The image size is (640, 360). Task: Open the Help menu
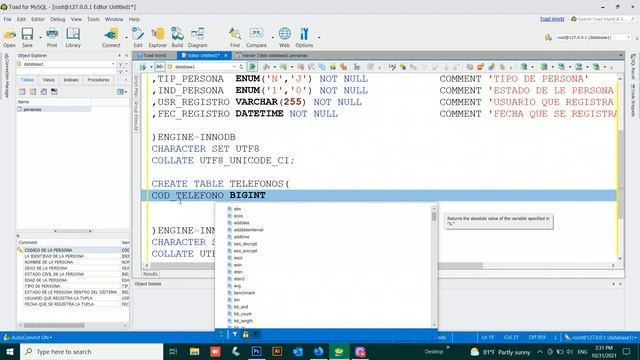134,19
